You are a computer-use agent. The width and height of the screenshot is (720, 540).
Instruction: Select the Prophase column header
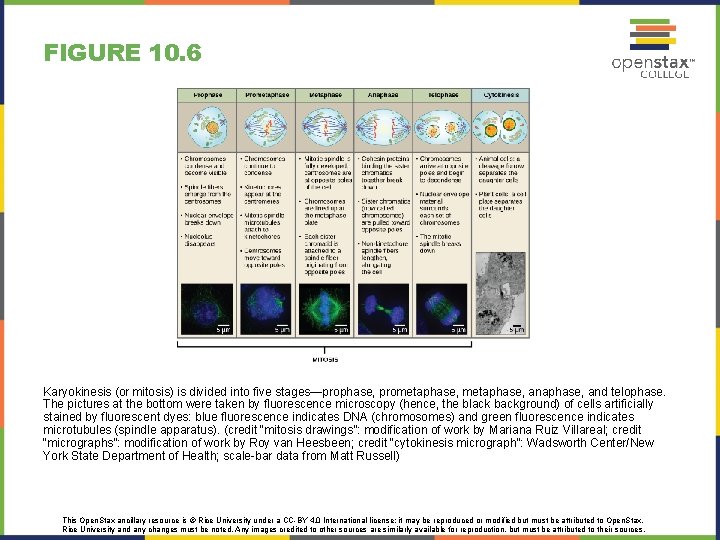[207, 95]
